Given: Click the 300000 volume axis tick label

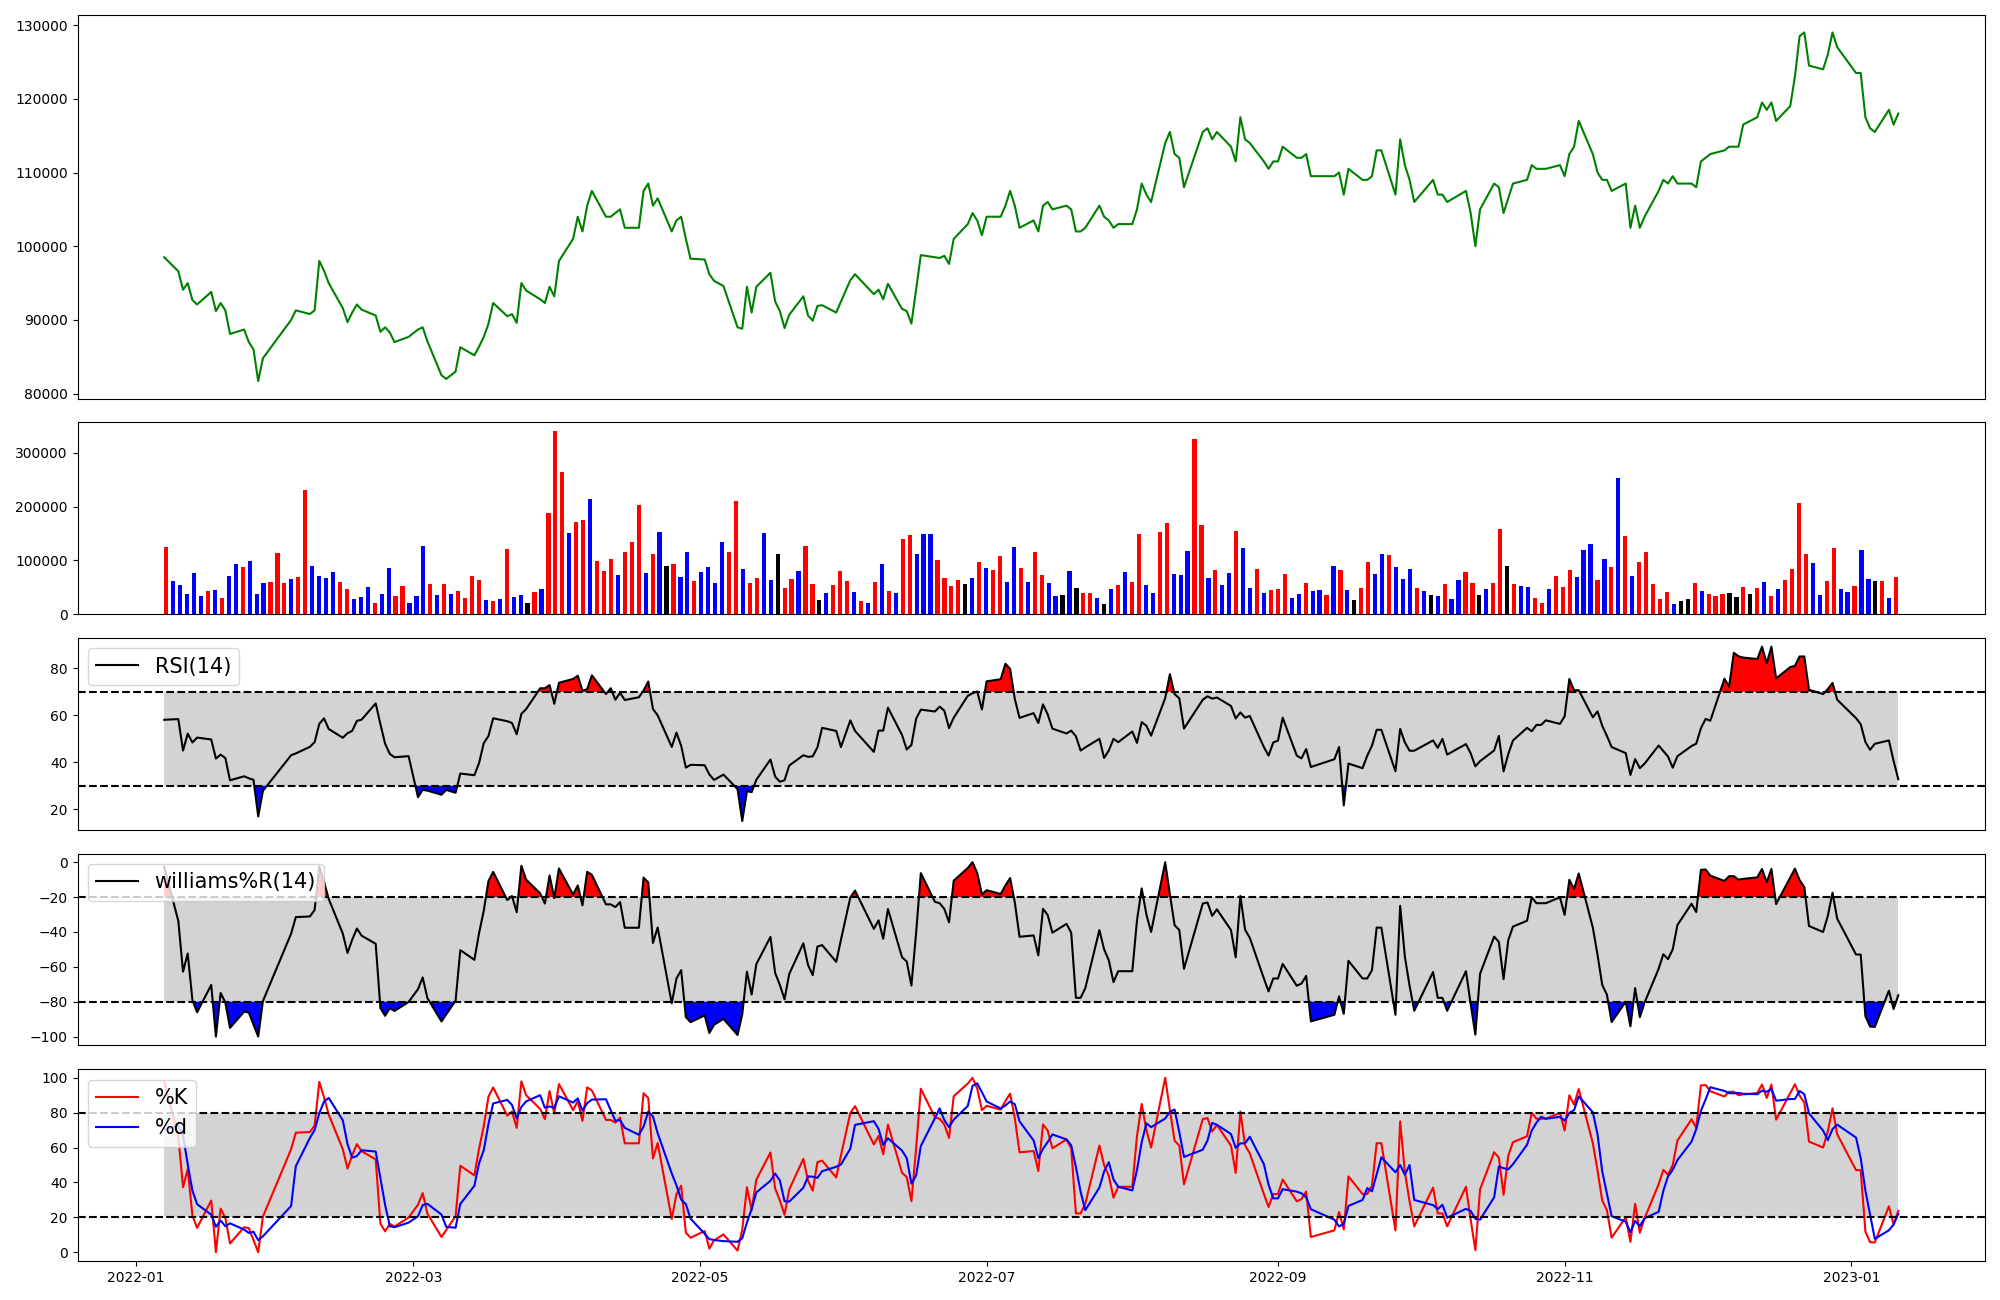Looking at the screenshot, I should pyautogui.click(x=42, y=453).
